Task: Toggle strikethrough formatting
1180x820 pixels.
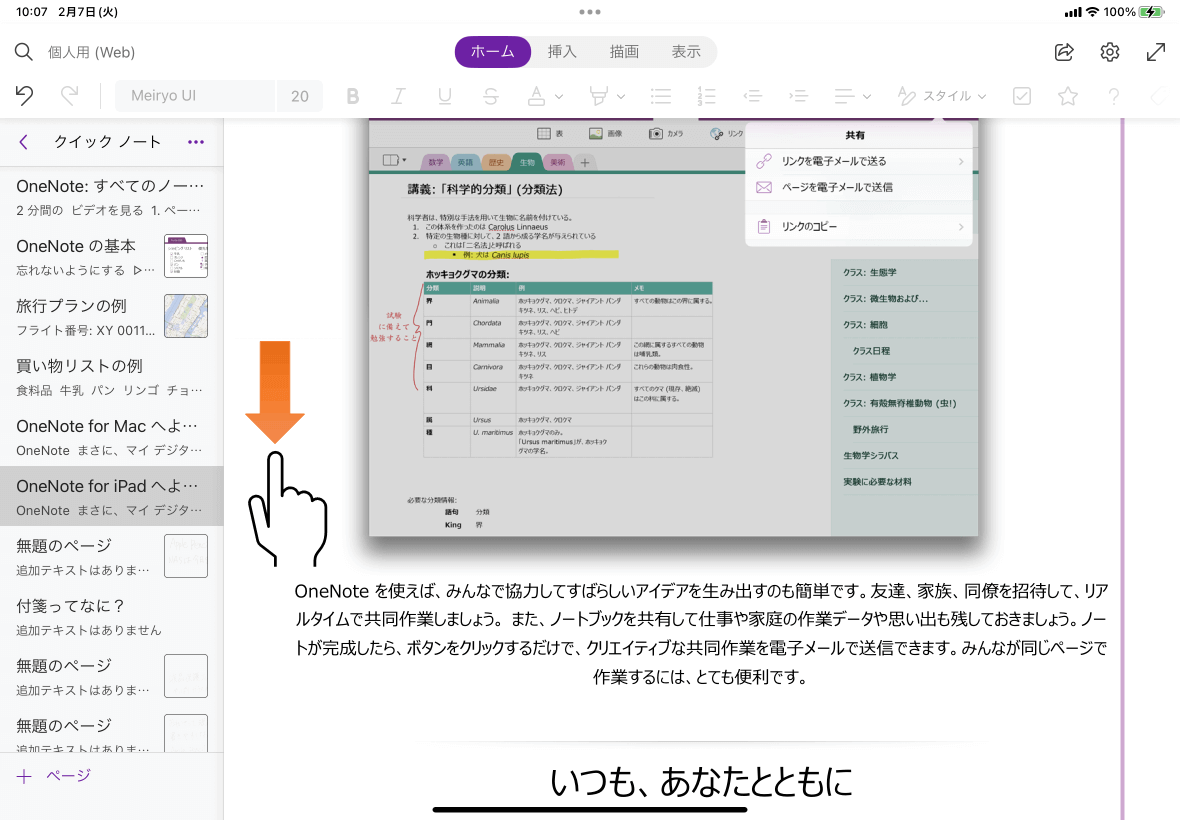Action: (491, 96)
